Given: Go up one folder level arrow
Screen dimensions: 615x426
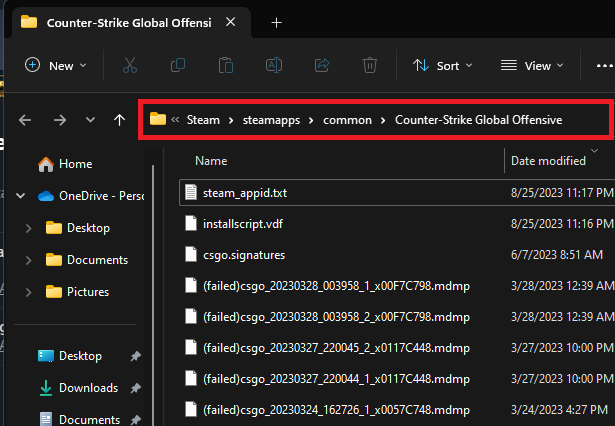Looking at the screenshot, I should pyautogui.click(x=120, y=120).
